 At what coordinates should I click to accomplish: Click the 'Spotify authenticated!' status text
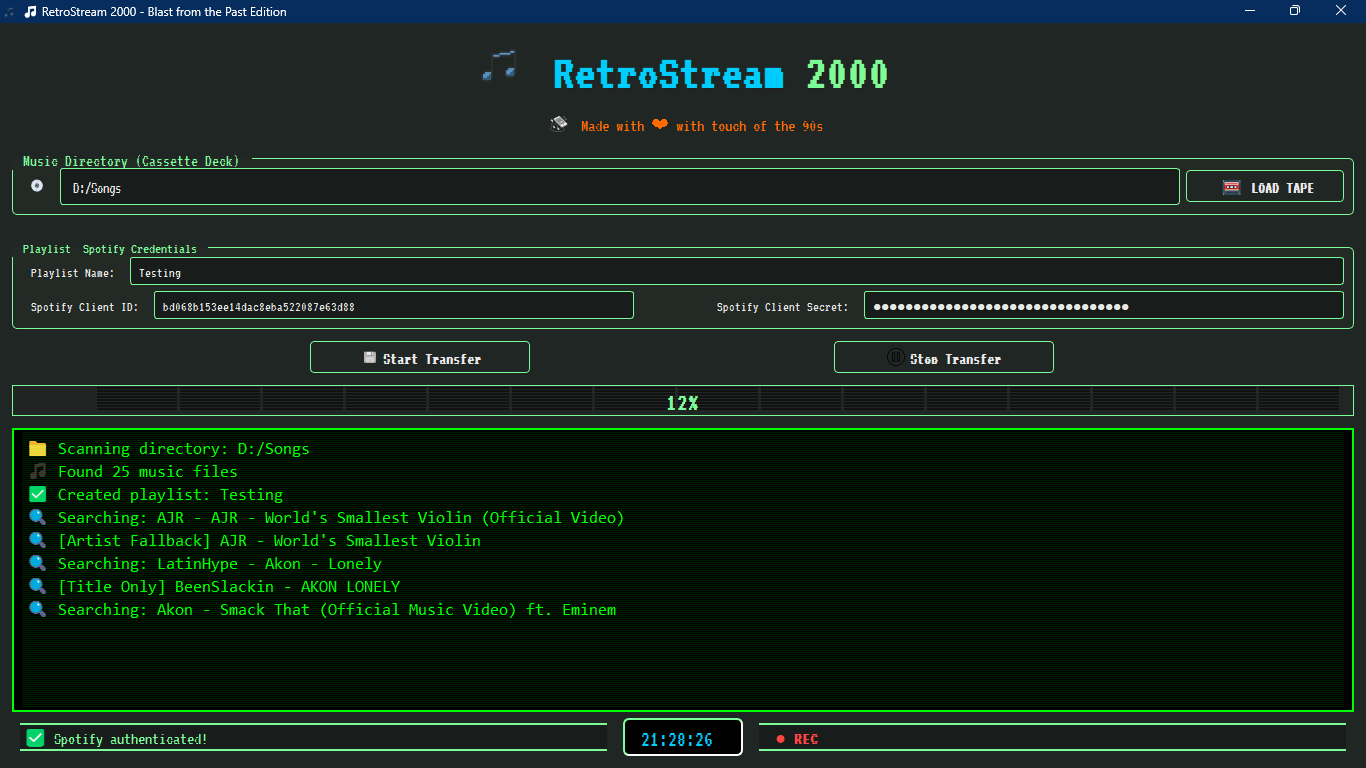tap(131, 739)
